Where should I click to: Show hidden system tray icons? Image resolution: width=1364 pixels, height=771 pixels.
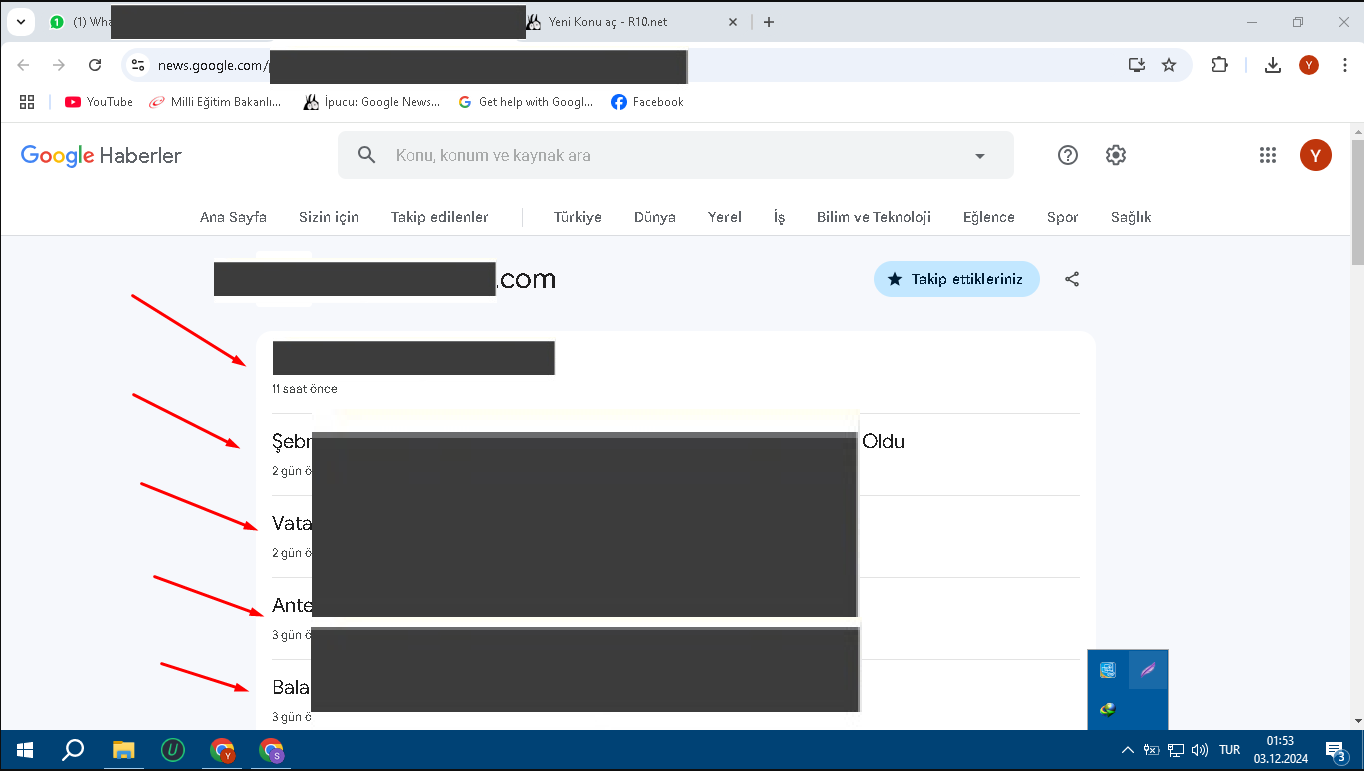(x=1127, y=750)
